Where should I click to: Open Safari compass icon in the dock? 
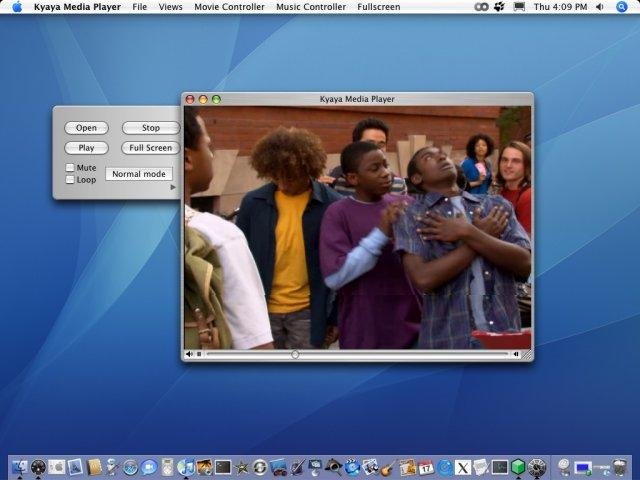point(131,467)
